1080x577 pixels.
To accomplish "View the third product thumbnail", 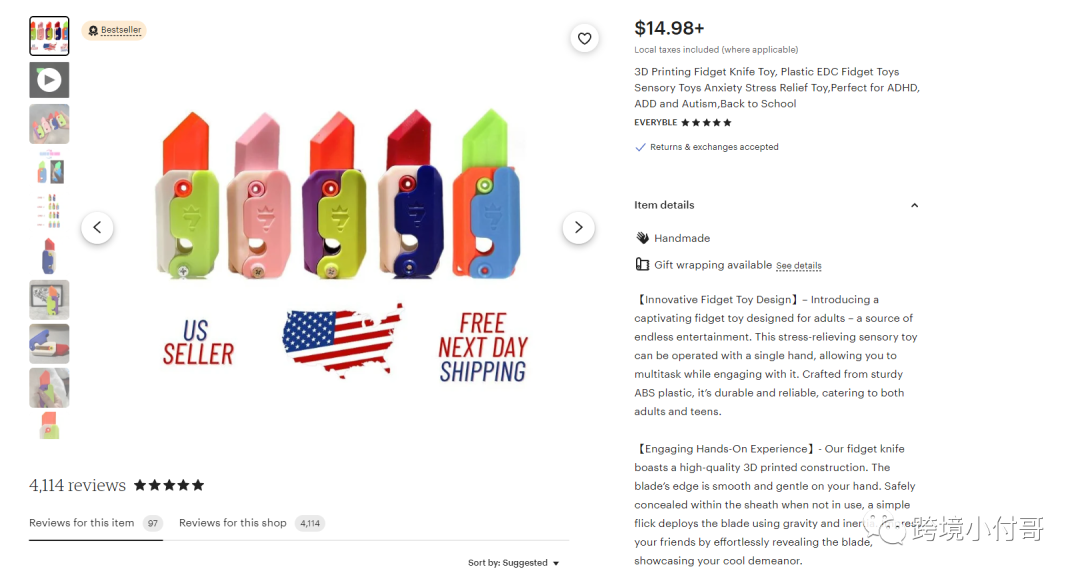I will 49,124.
